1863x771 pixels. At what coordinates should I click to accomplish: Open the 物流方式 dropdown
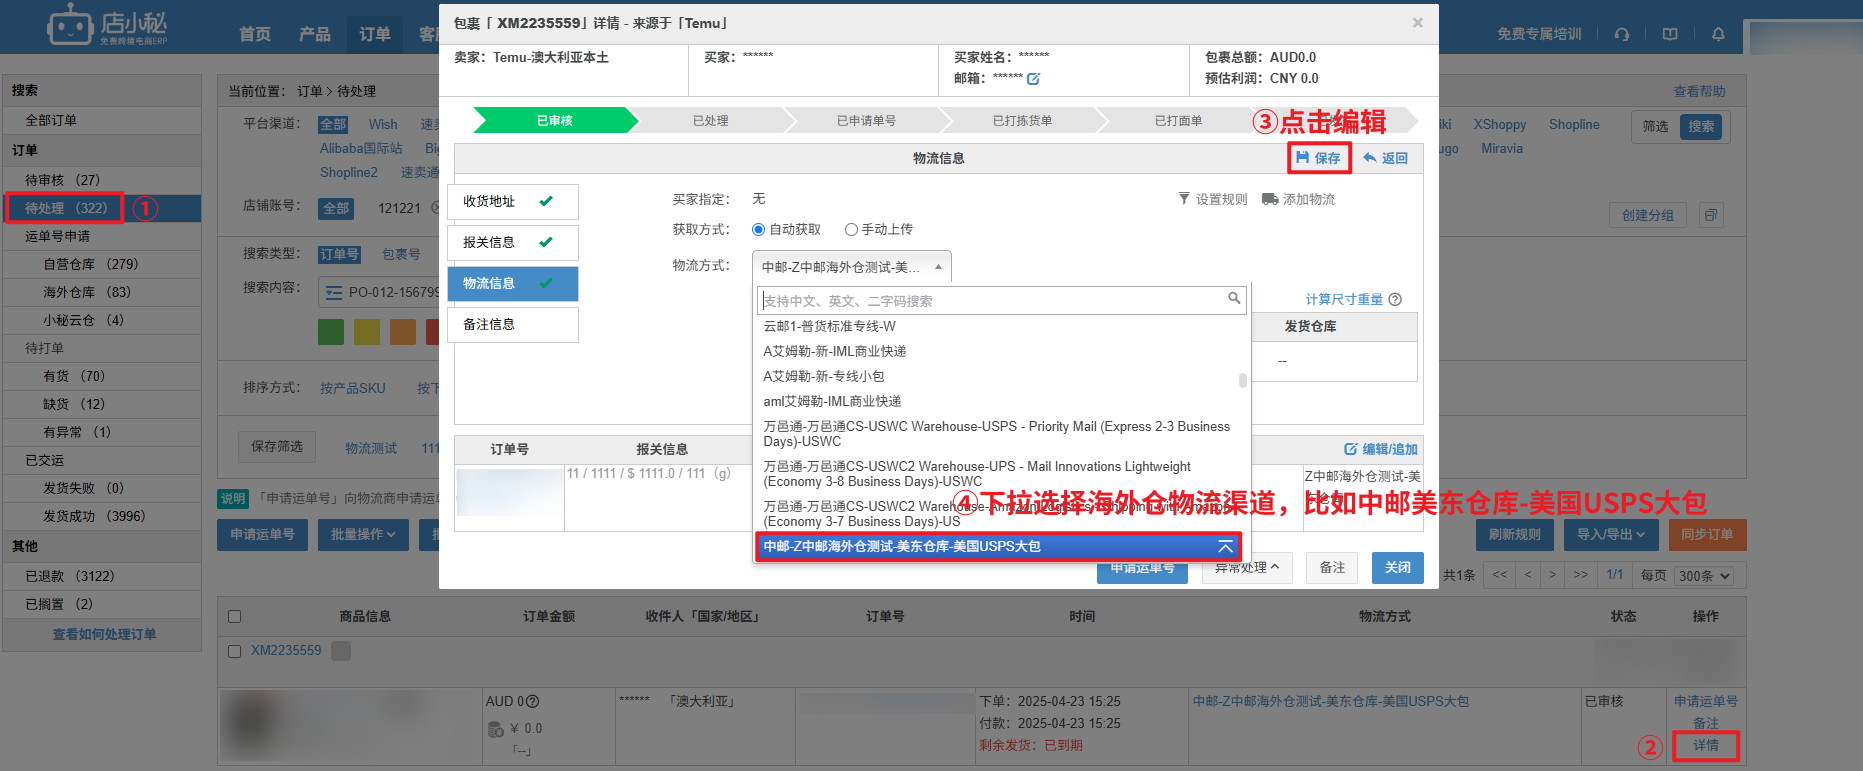(851, 267)
